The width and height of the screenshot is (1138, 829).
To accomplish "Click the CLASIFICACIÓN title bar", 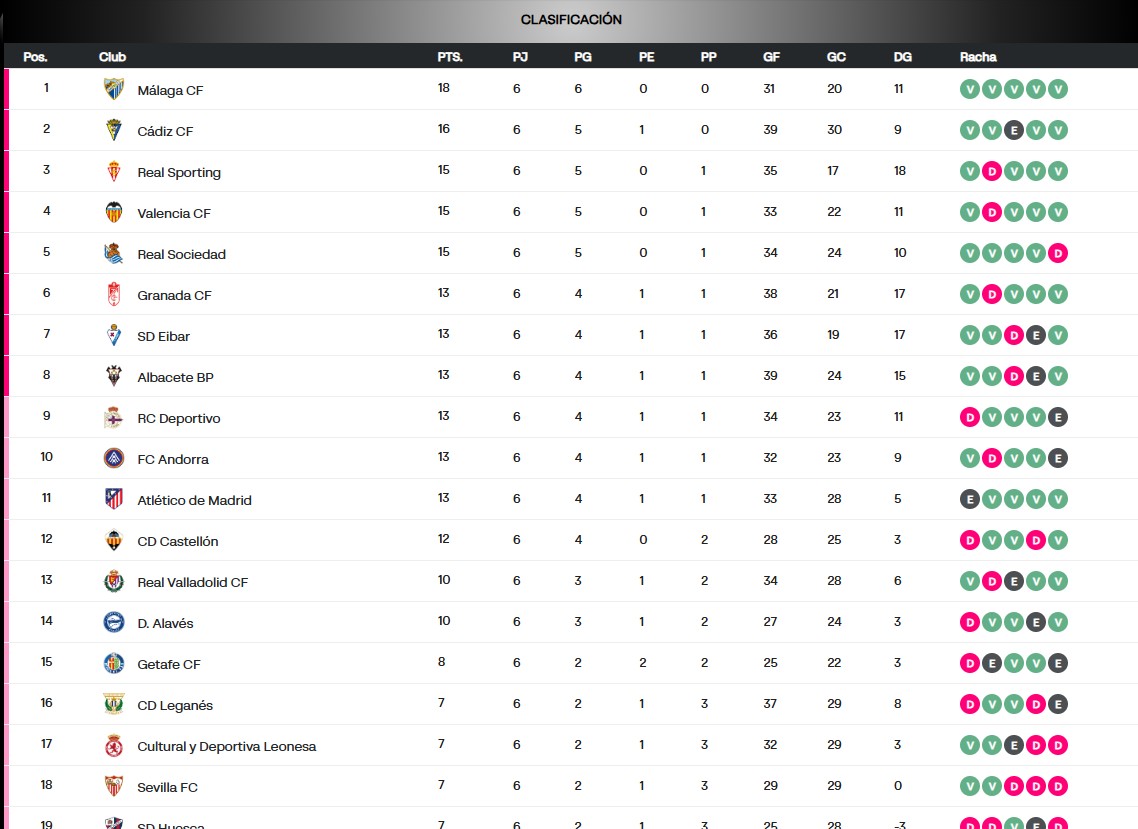I will [x=570, y=20].
